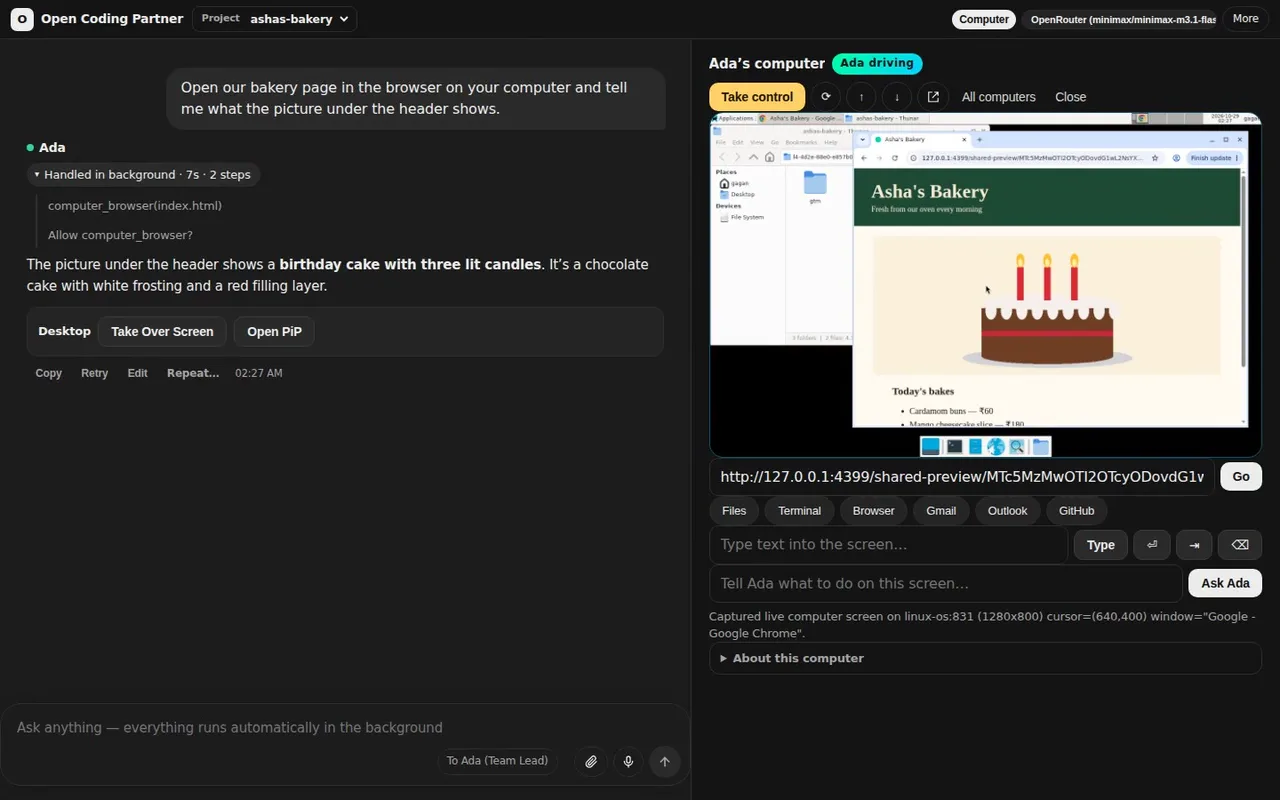
Task: Click the All computers link
Action: point(999,97)
